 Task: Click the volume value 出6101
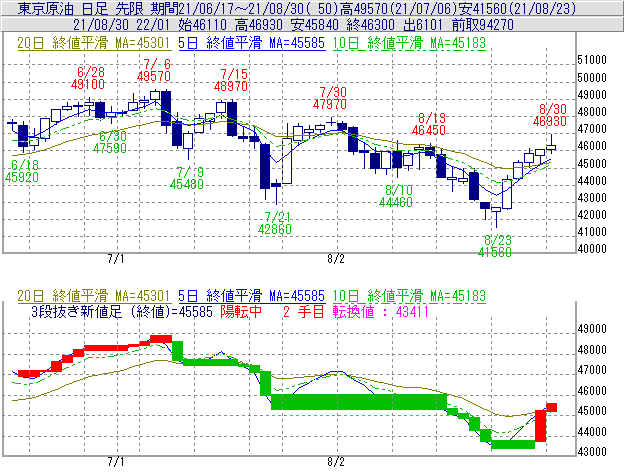423,25
